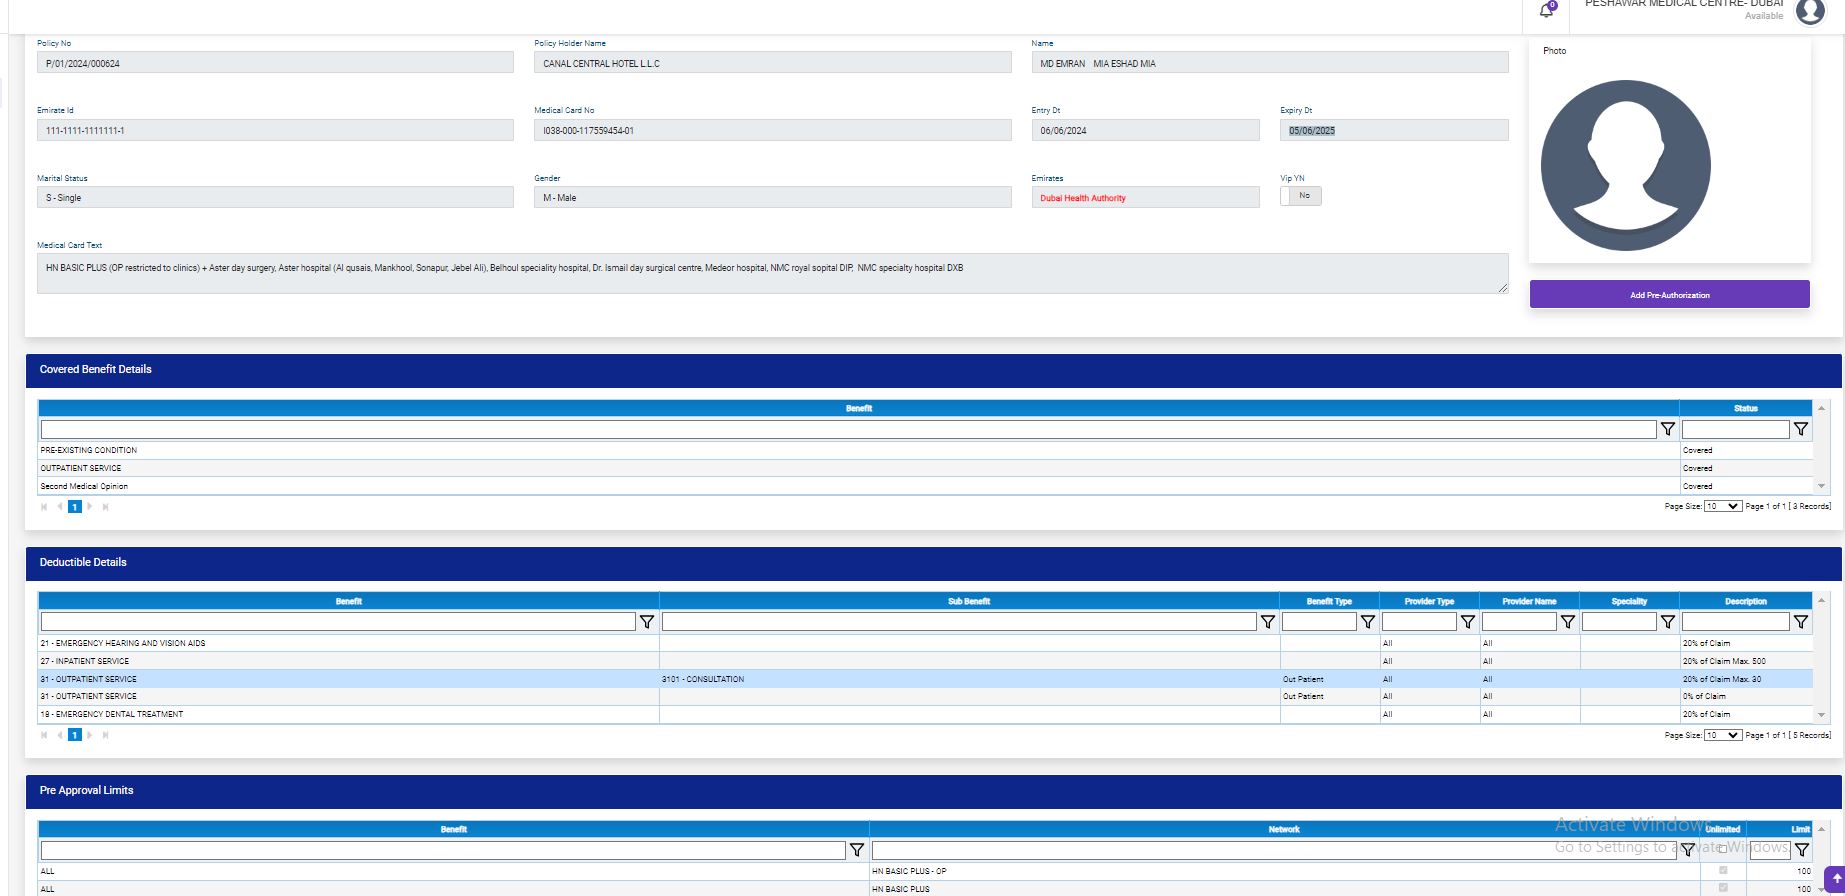Click the Add Pre-Authorization button
The height and width of the screenshot is (896, 1845).
1669,295
